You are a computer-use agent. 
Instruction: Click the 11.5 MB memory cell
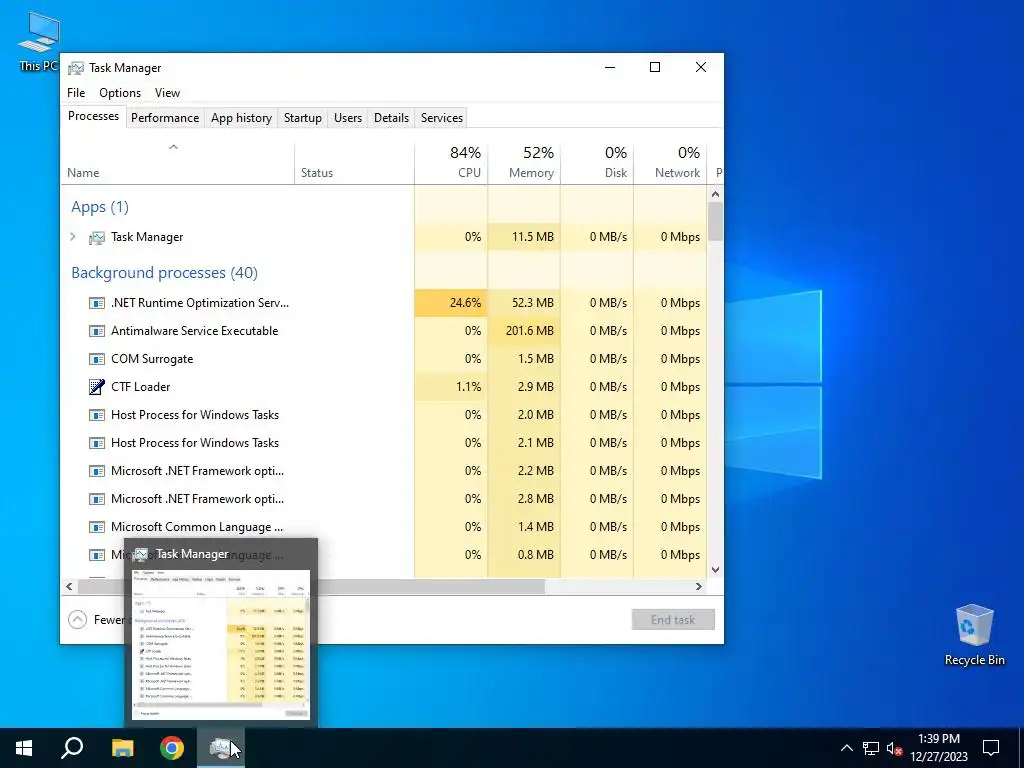click(524, 237)
